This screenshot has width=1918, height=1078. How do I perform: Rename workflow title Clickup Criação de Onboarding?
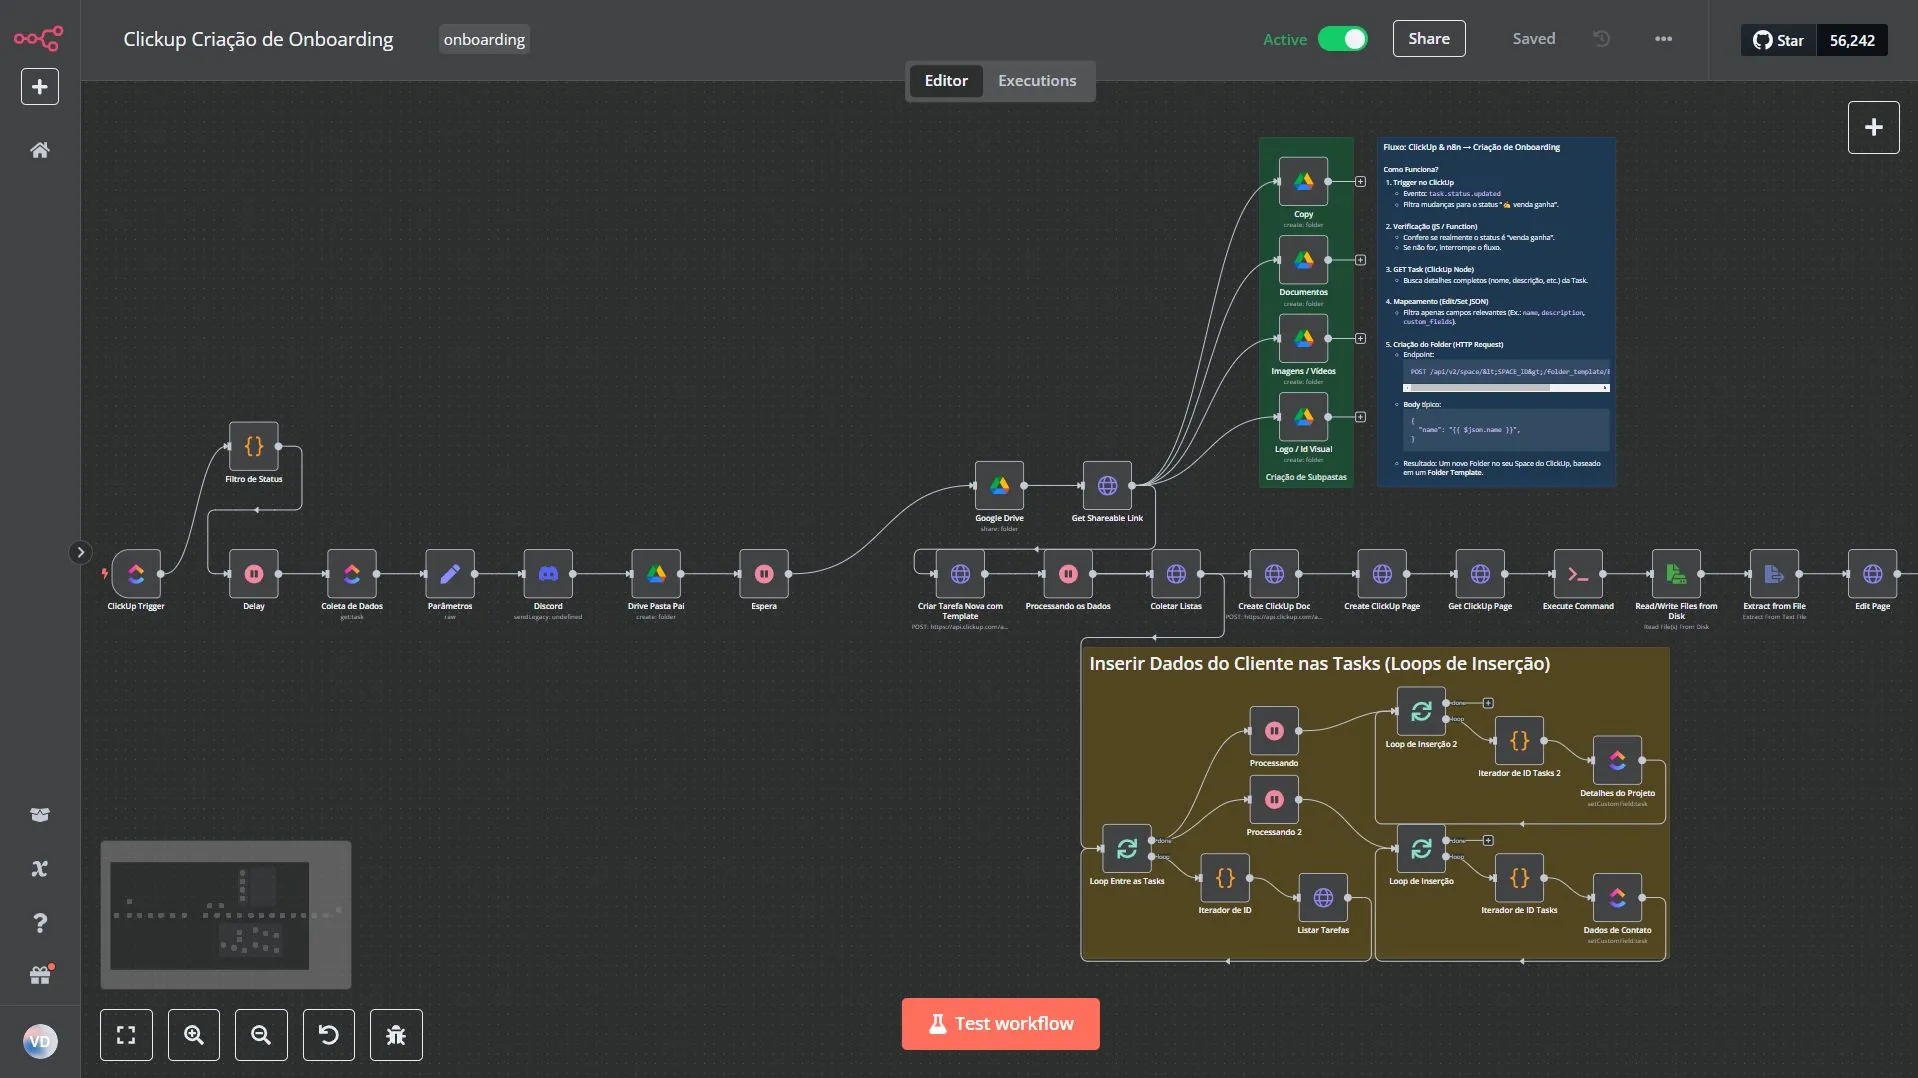tap(258, 39)
